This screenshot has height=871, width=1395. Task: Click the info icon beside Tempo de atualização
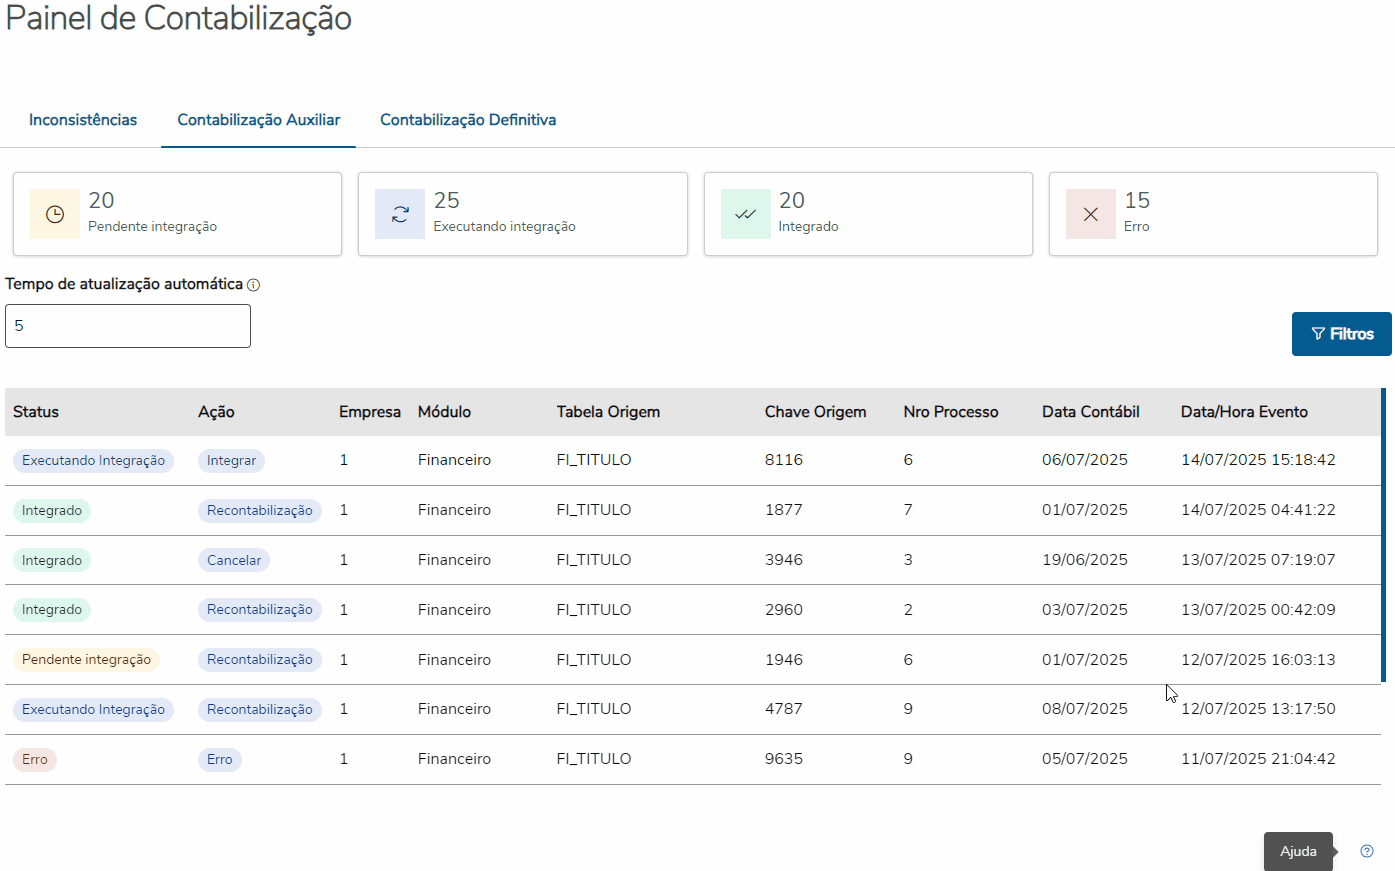(254, 285)
